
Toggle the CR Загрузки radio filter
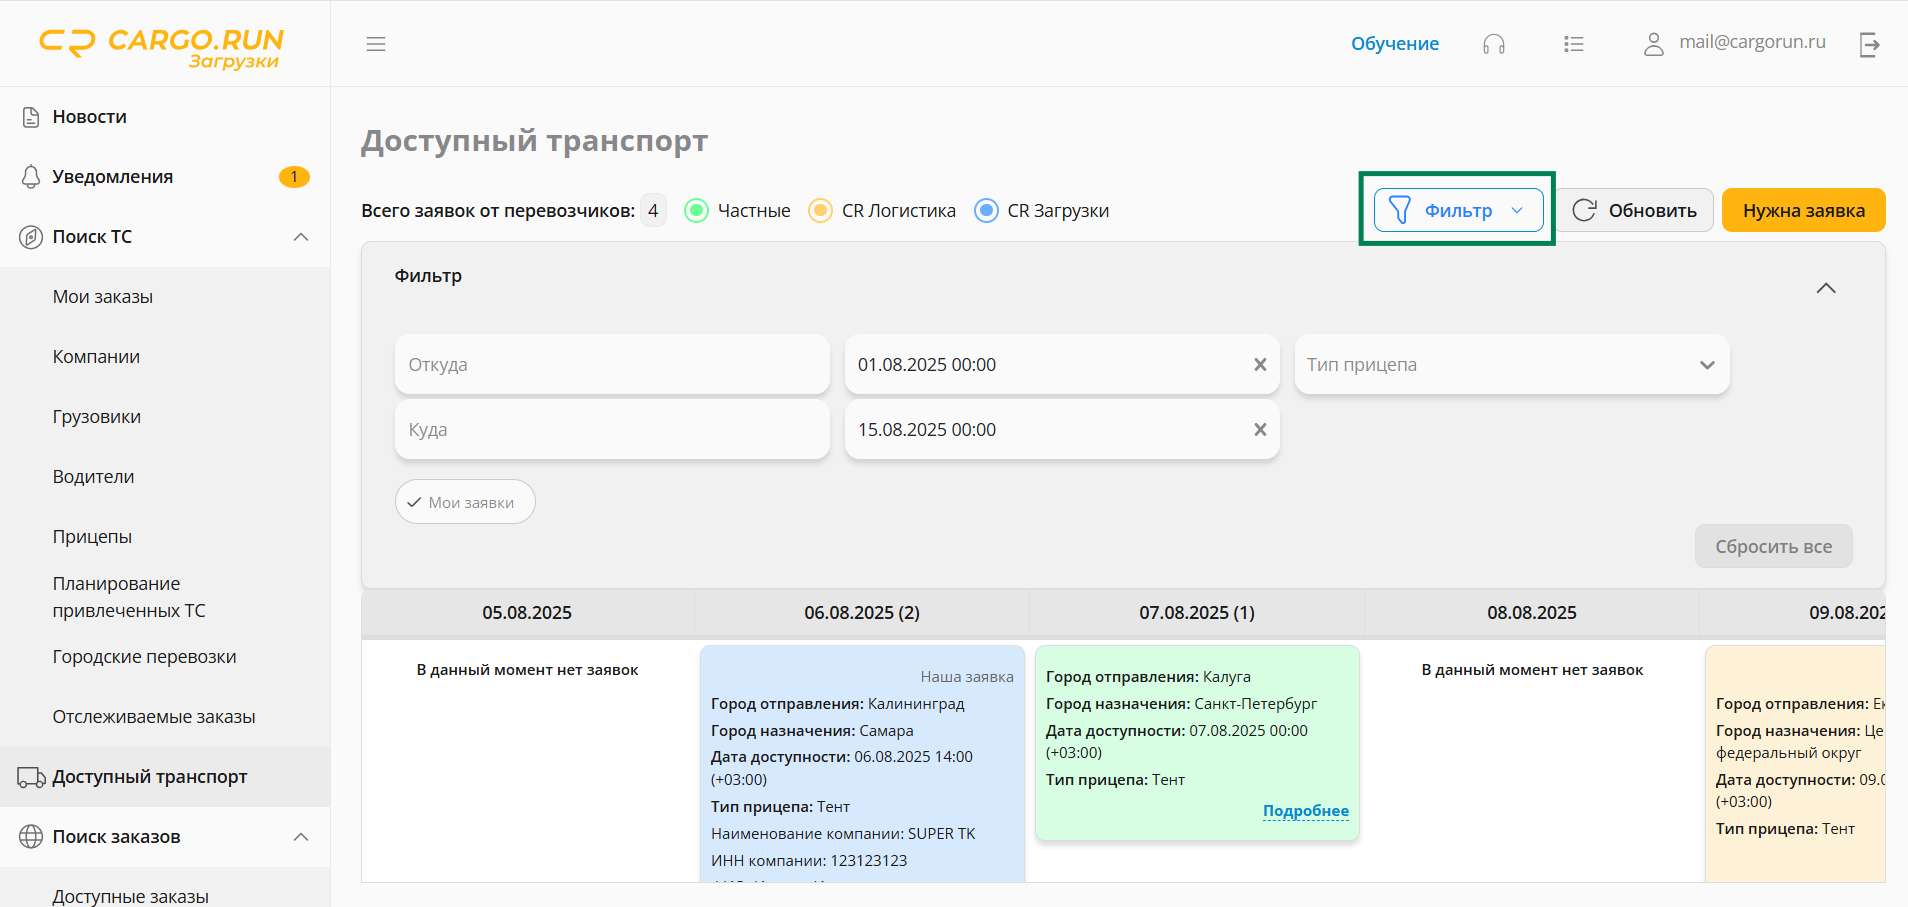(x=986, y=211)
